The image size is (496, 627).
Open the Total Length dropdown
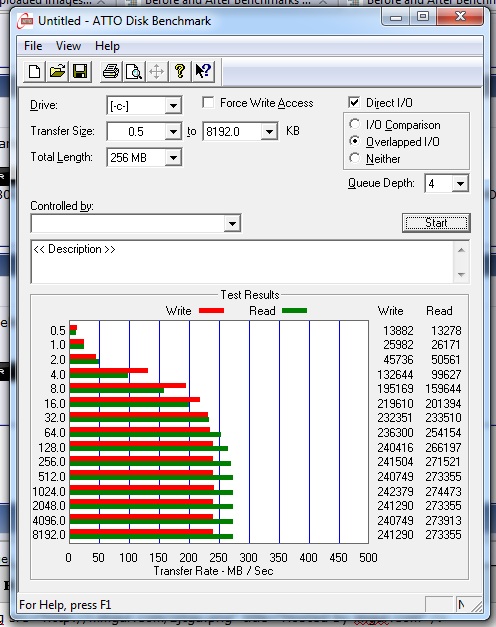pyautogui.click(x=173, y=158)
